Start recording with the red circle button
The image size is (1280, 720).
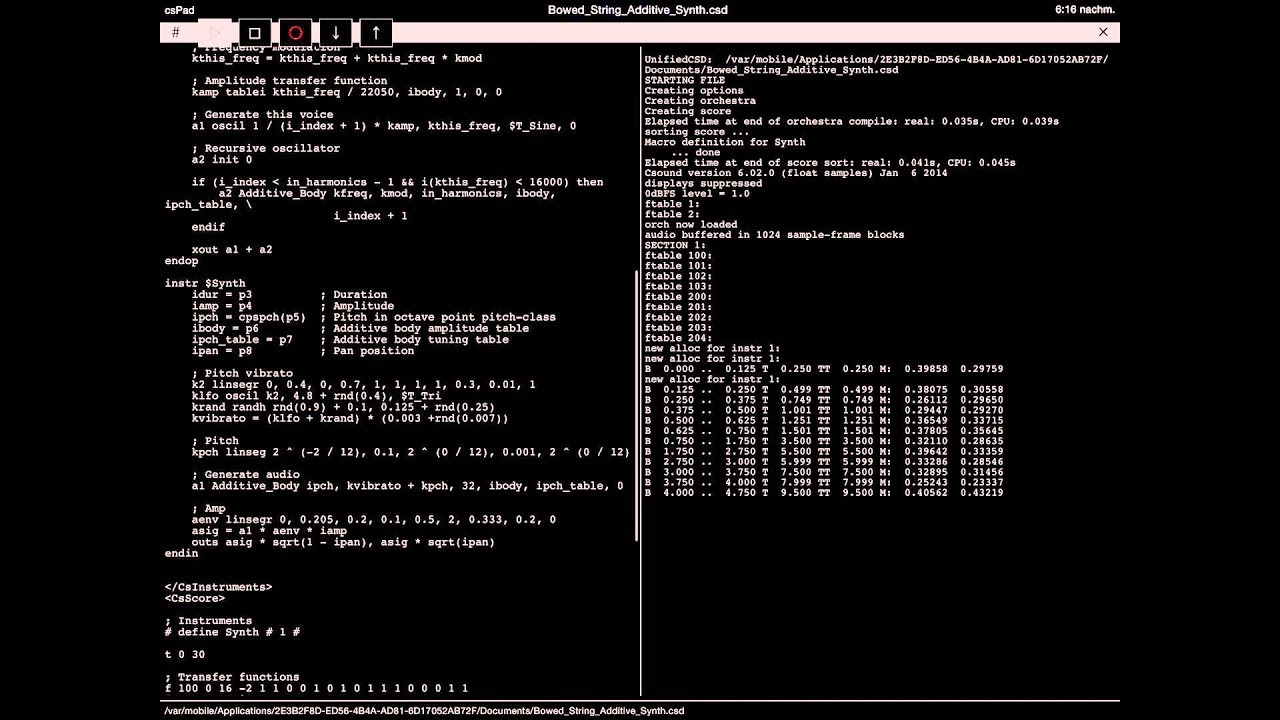point(295,33)
